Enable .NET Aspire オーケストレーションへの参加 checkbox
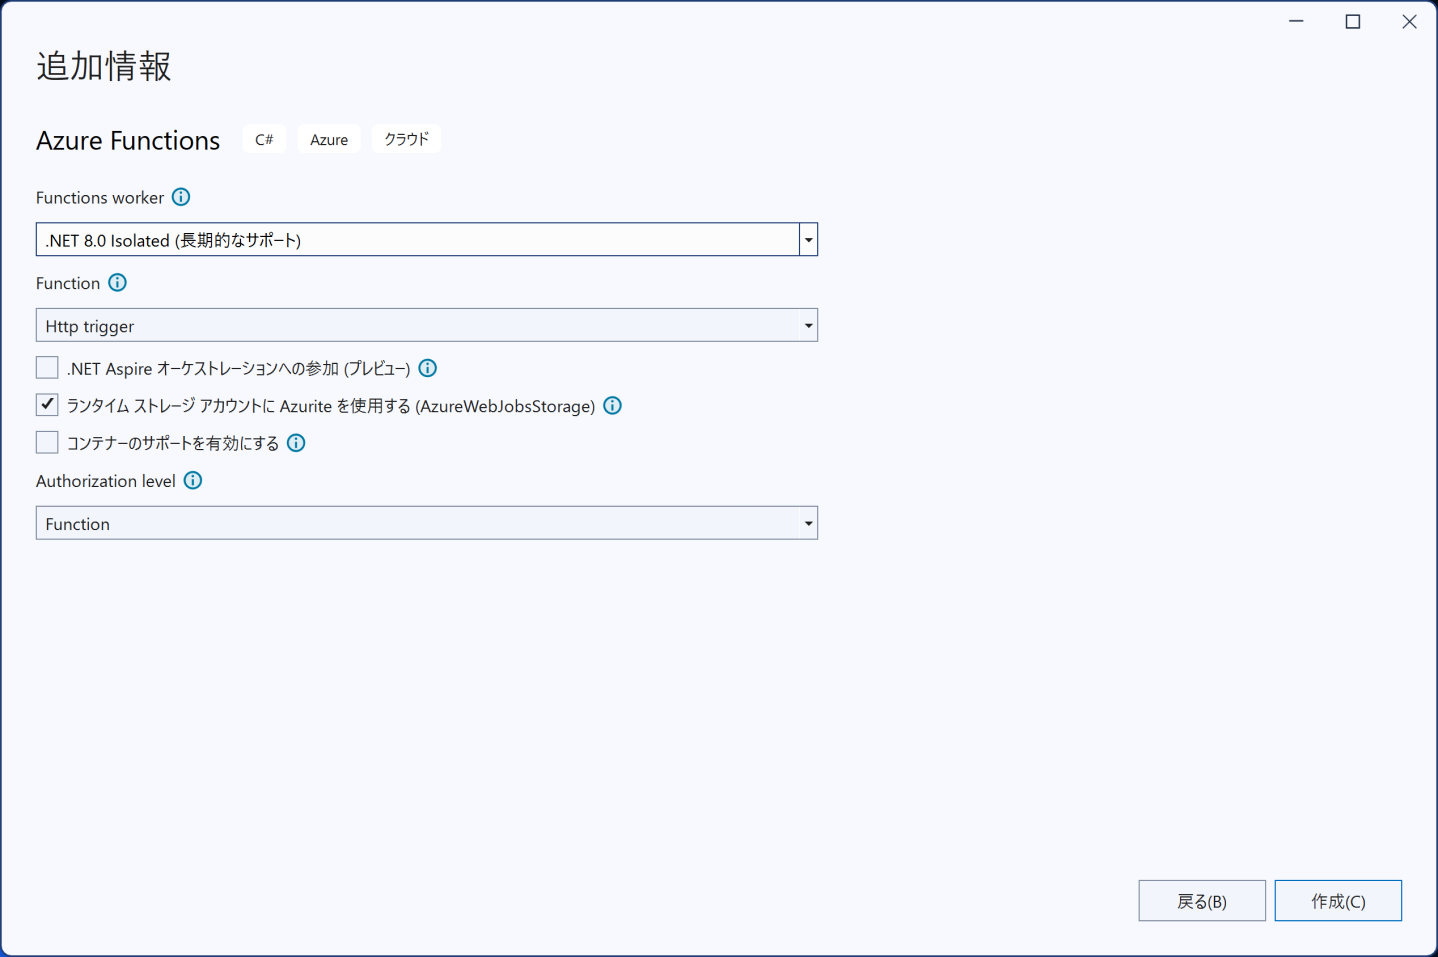 [47, 368]
